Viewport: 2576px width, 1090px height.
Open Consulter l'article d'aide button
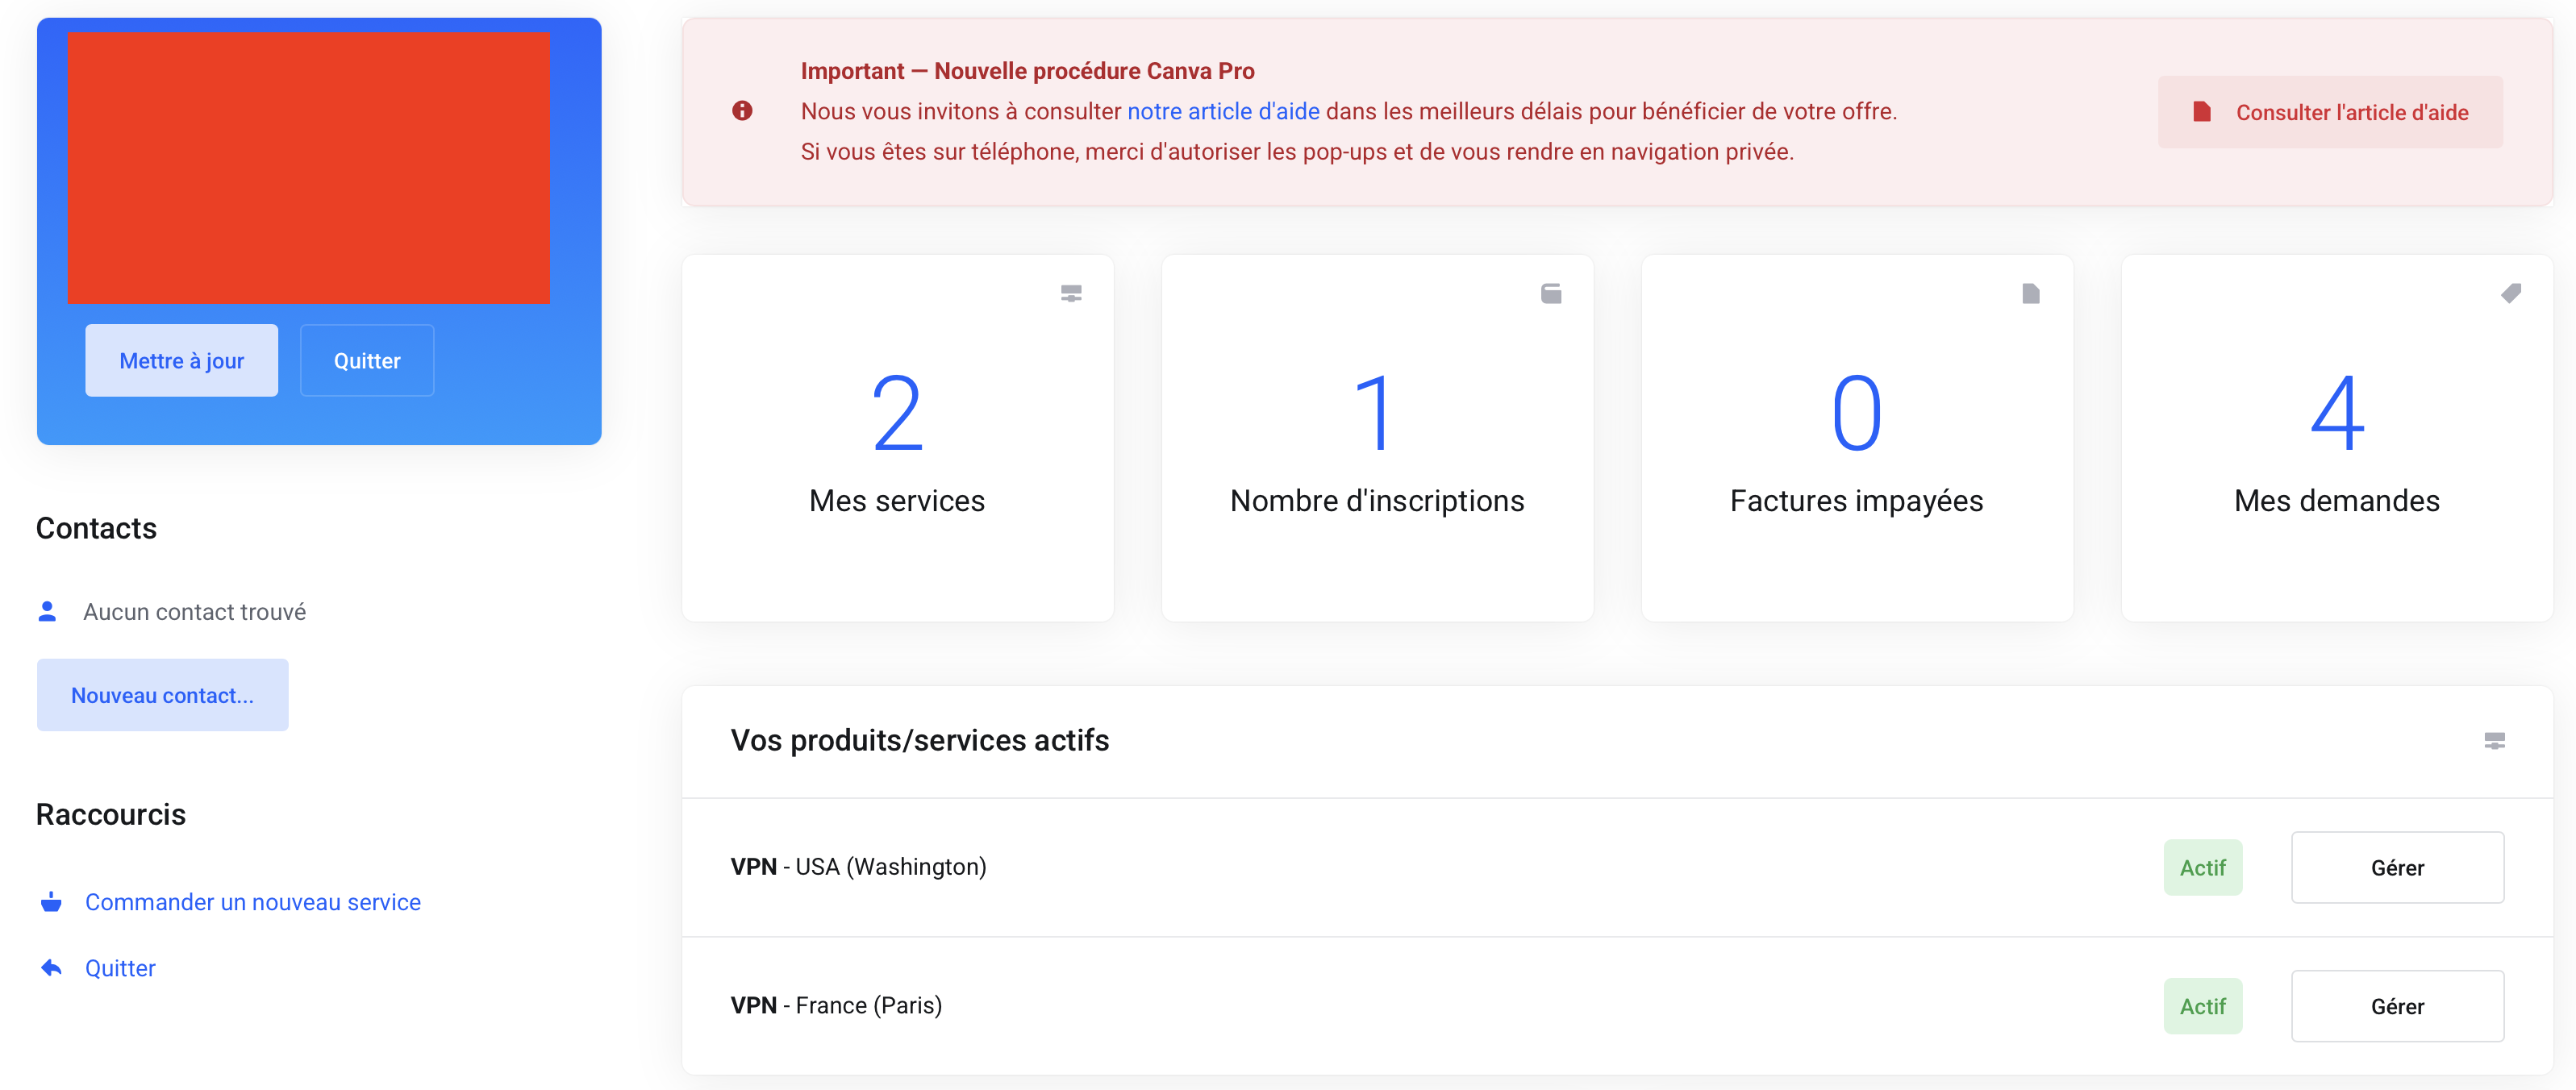2330,112
